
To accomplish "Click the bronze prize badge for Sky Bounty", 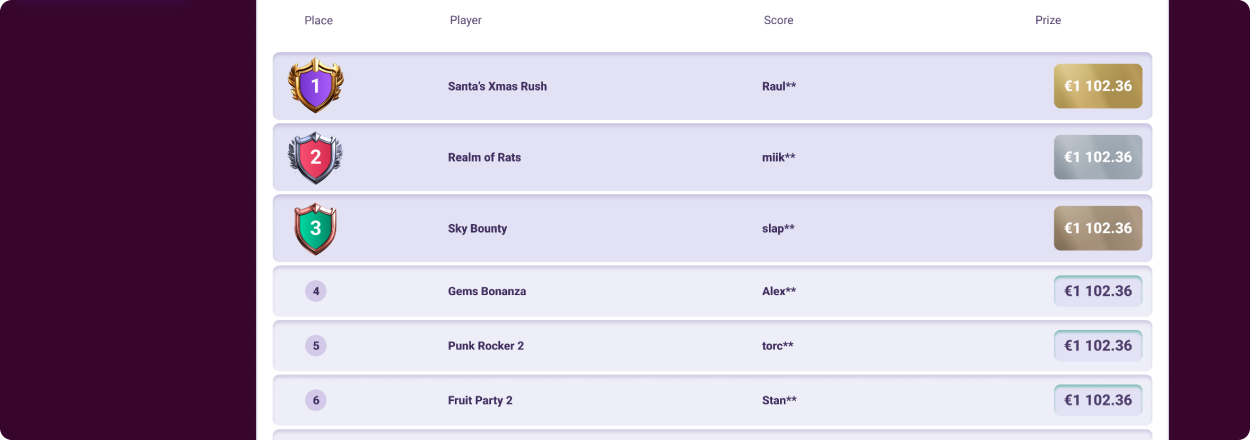I will (1098, 228).
